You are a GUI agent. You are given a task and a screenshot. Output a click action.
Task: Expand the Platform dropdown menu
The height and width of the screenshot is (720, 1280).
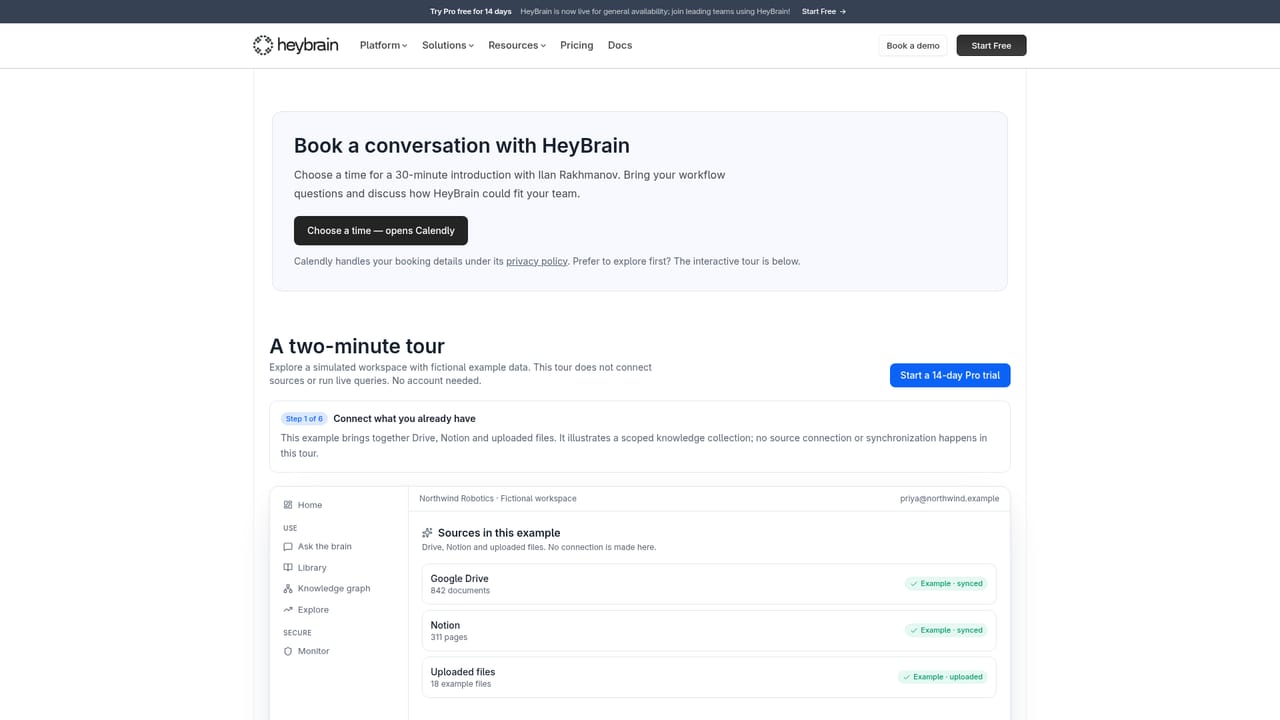click(x=383, y=45)
